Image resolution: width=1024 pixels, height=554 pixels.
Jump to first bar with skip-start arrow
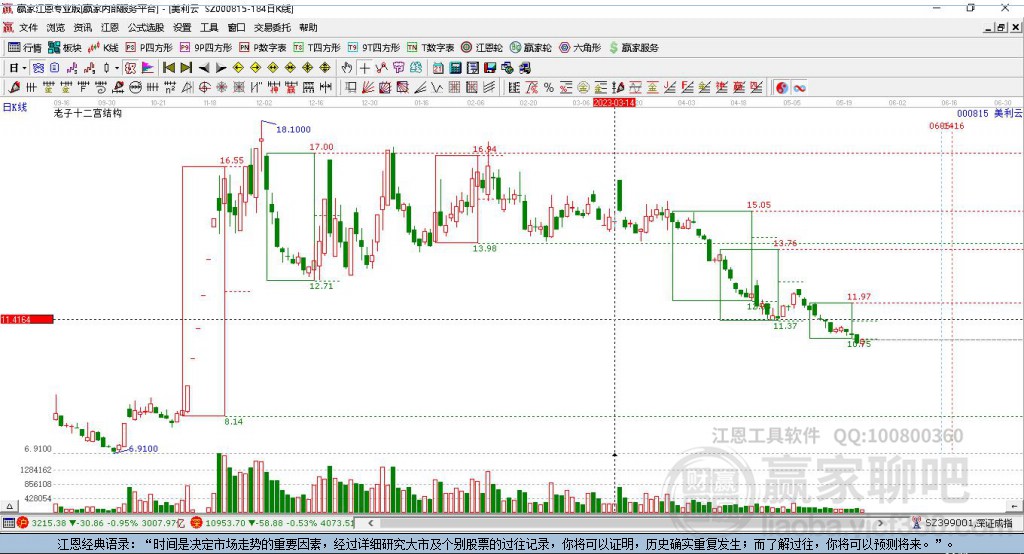[x=168, y=68]
